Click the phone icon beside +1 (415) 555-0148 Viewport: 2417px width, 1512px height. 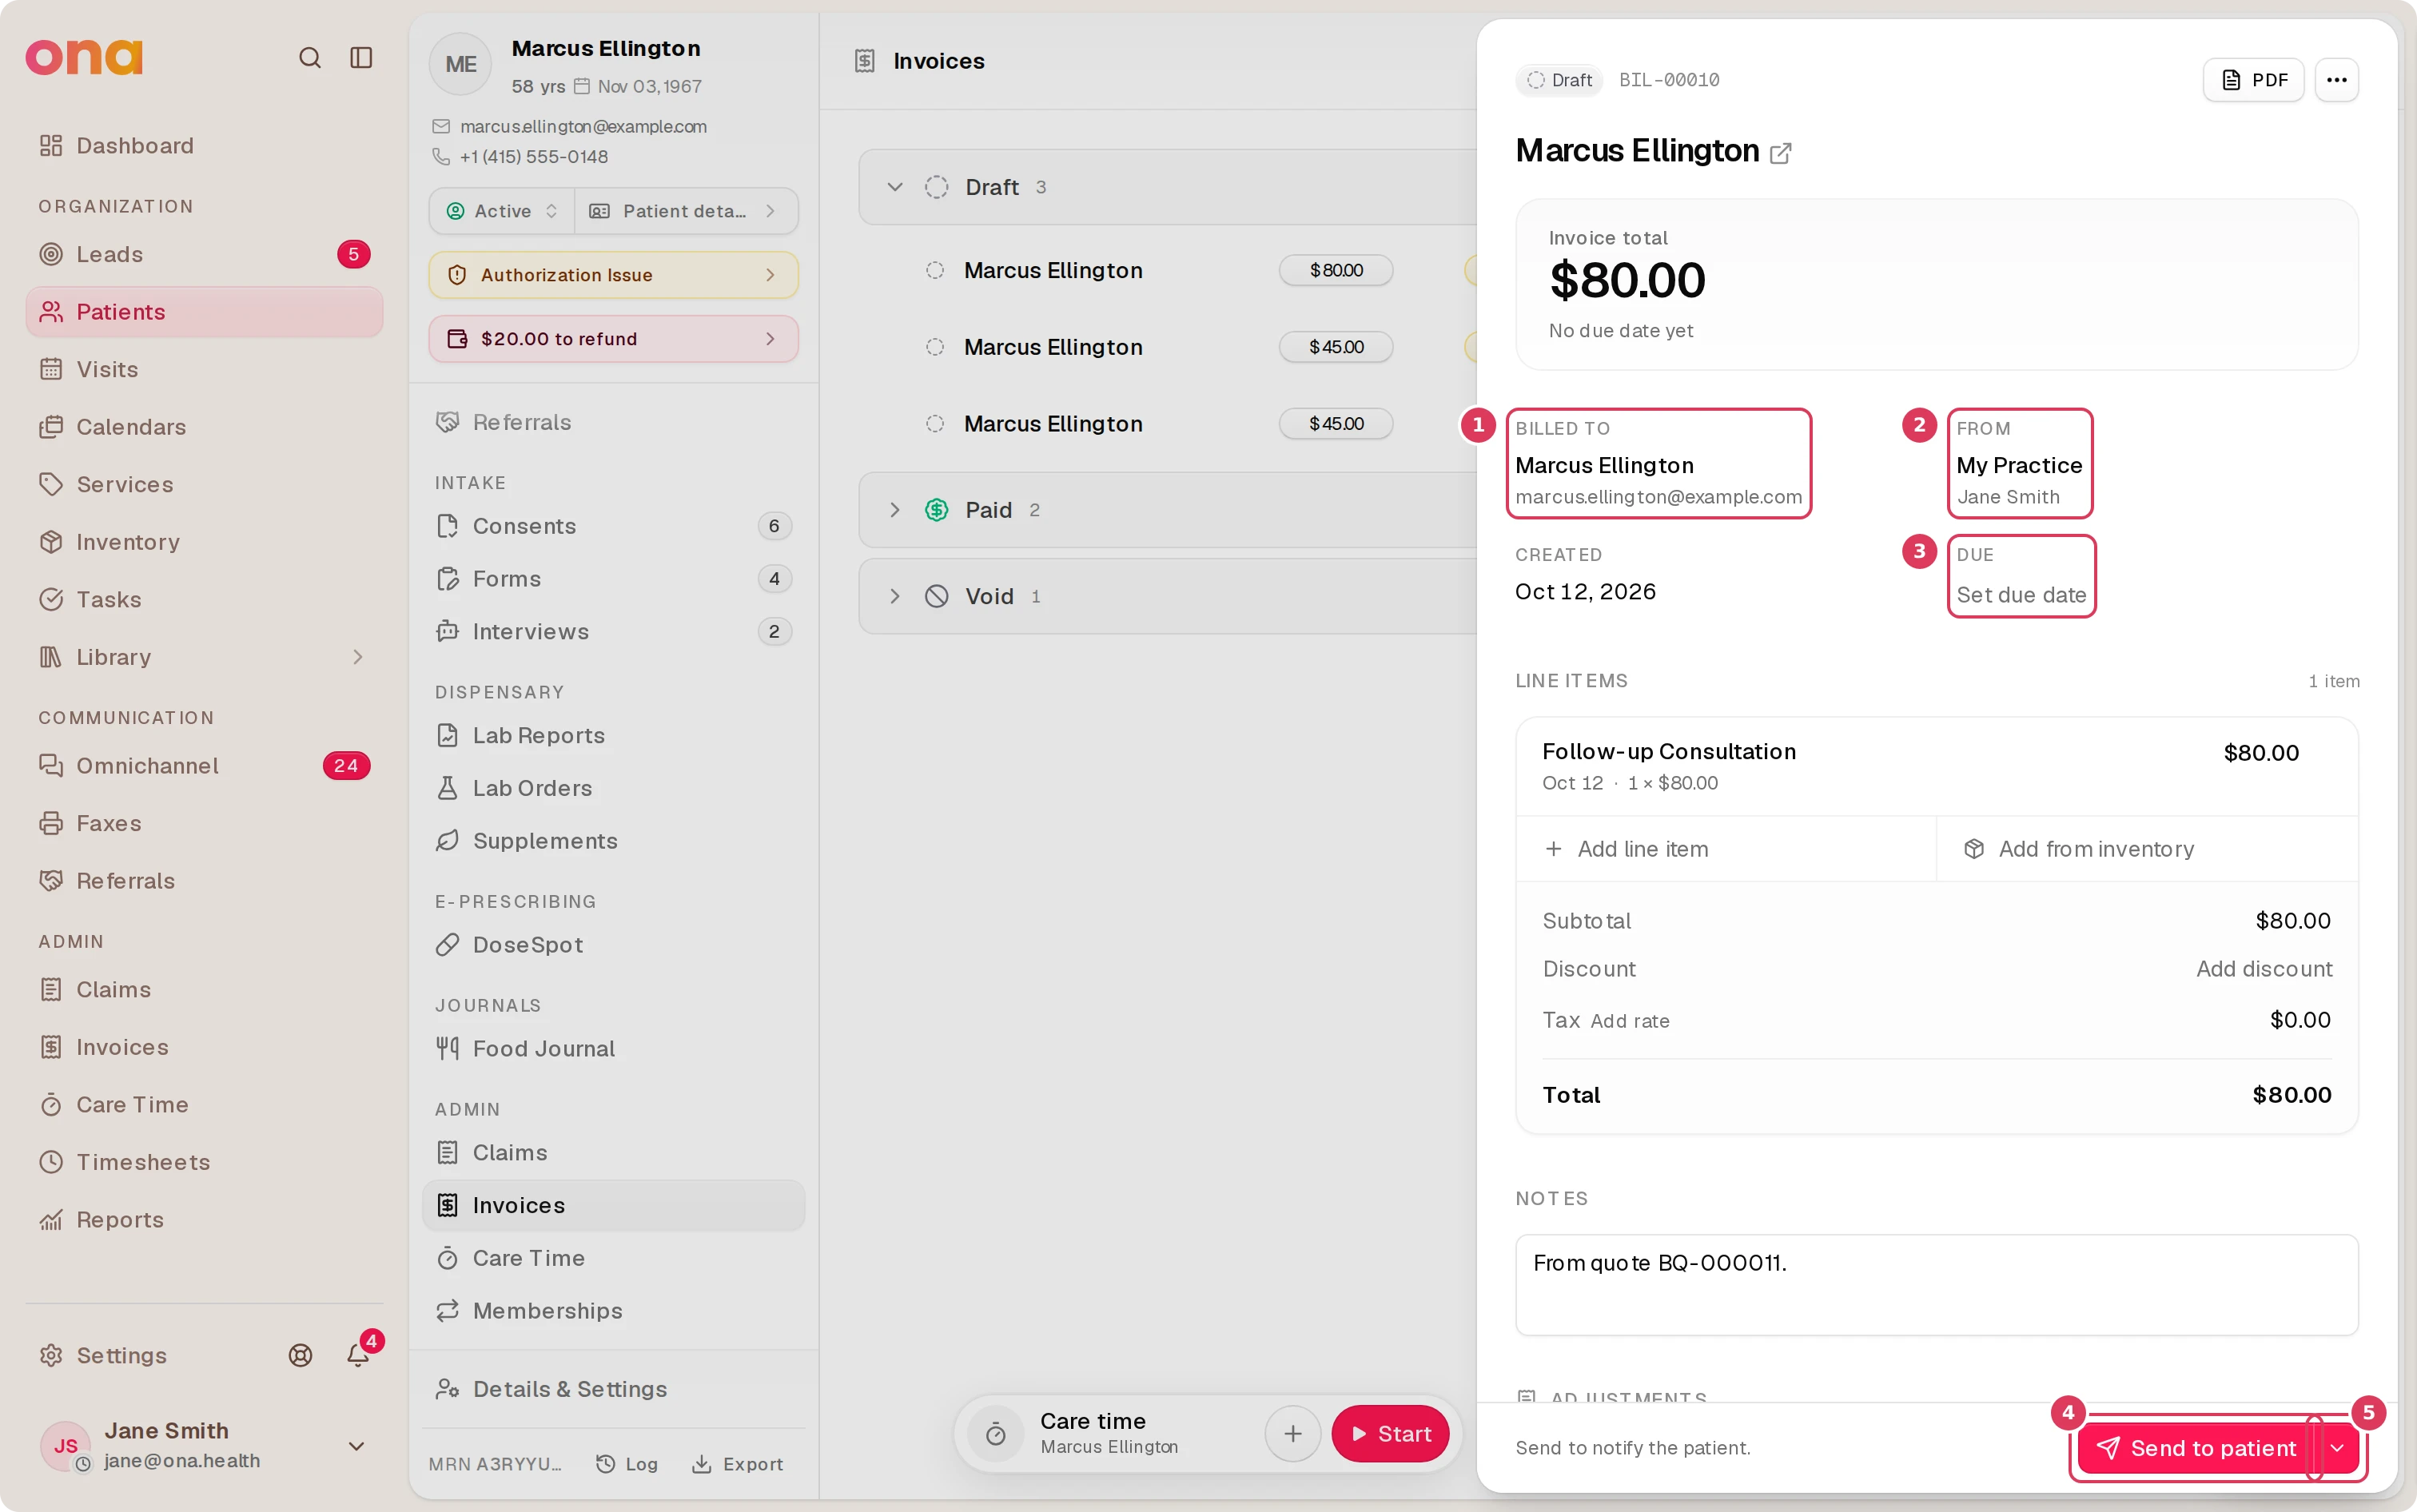tap(440, 157)
